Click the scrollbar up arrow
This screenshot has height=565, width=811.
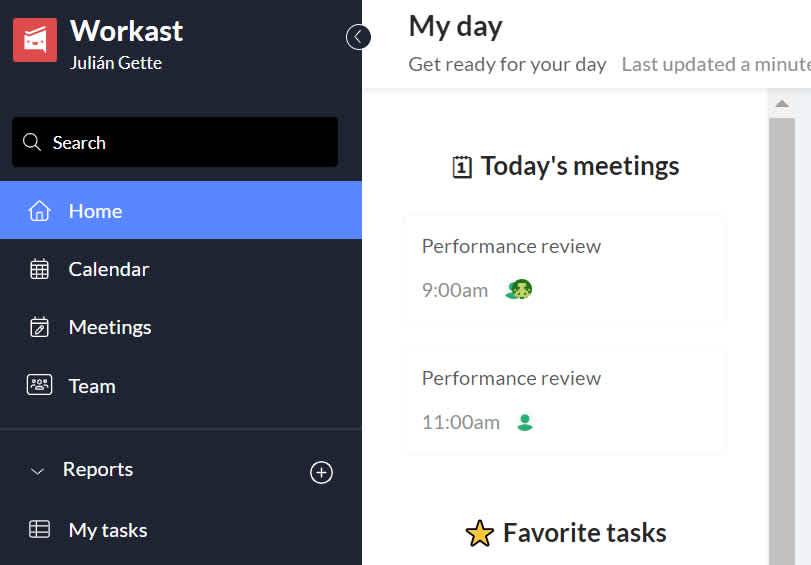pyautogui.click(x=782, y=103)
